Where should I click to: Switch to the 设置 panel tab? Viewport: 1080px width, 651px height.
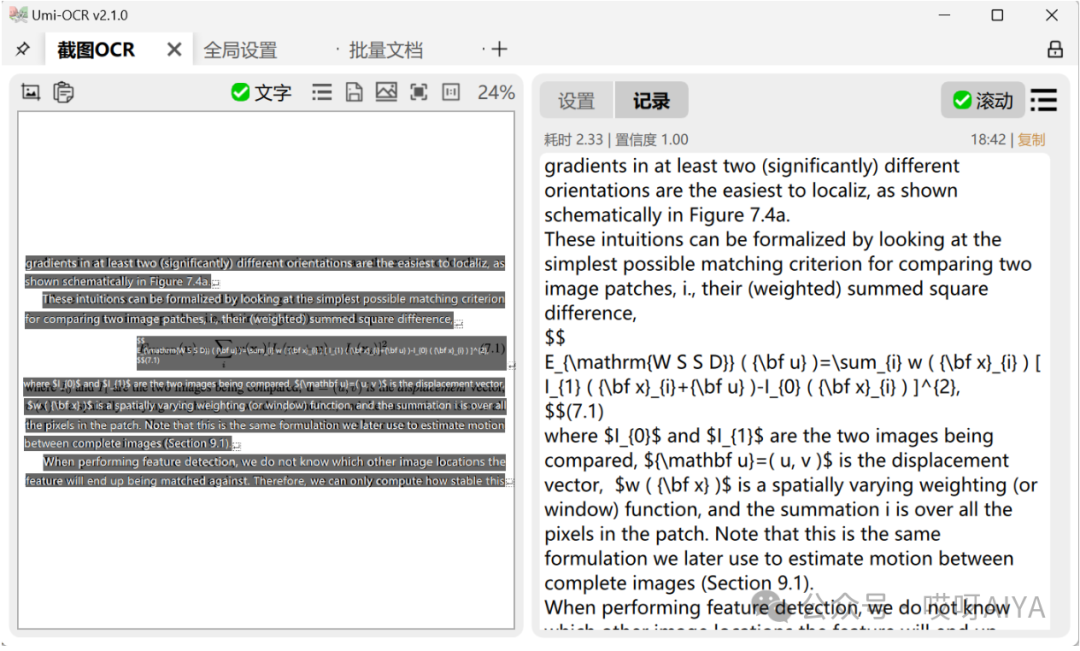(x=576, y=101)
